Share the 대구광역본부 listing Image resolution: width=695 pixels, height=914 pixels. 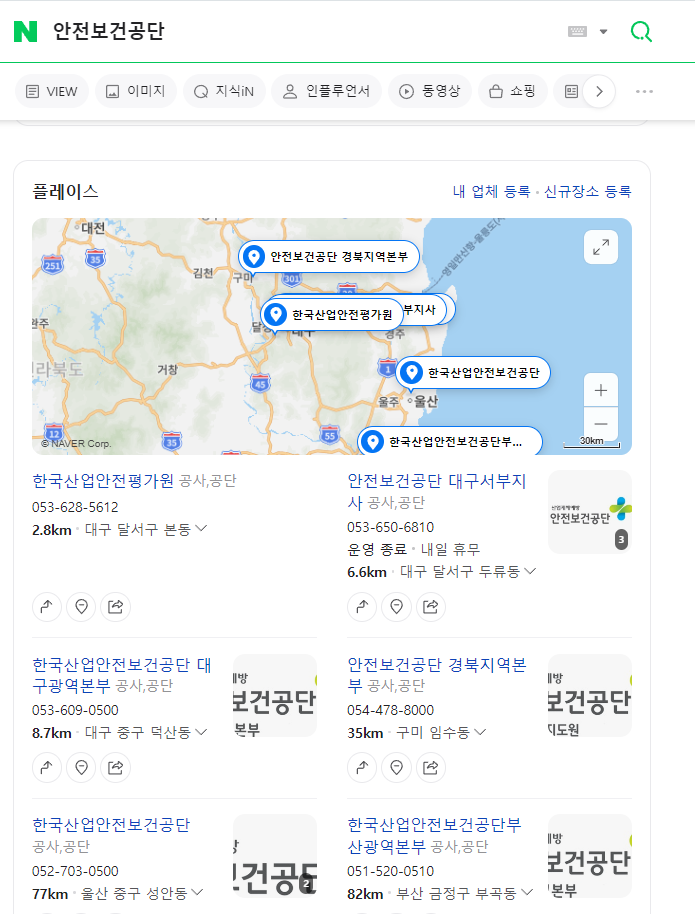pos(115,768)
